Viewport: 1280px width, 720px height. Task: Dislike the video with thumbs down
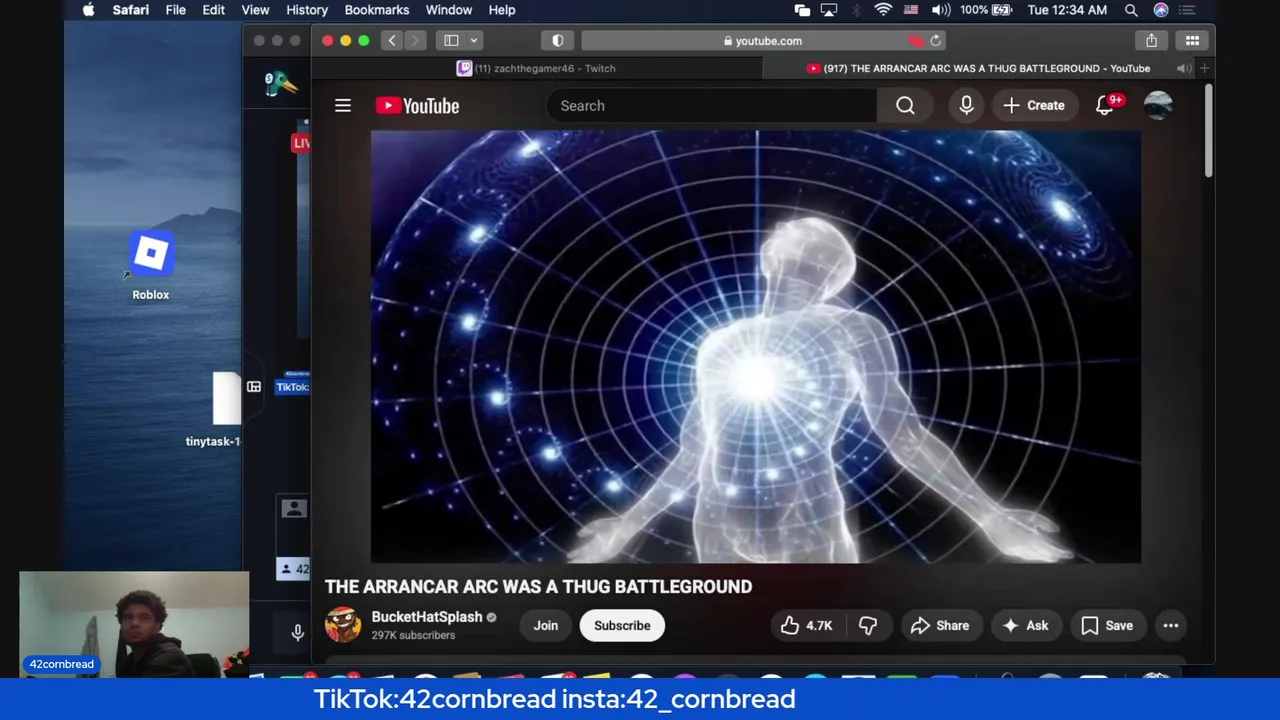pos(868,625)
